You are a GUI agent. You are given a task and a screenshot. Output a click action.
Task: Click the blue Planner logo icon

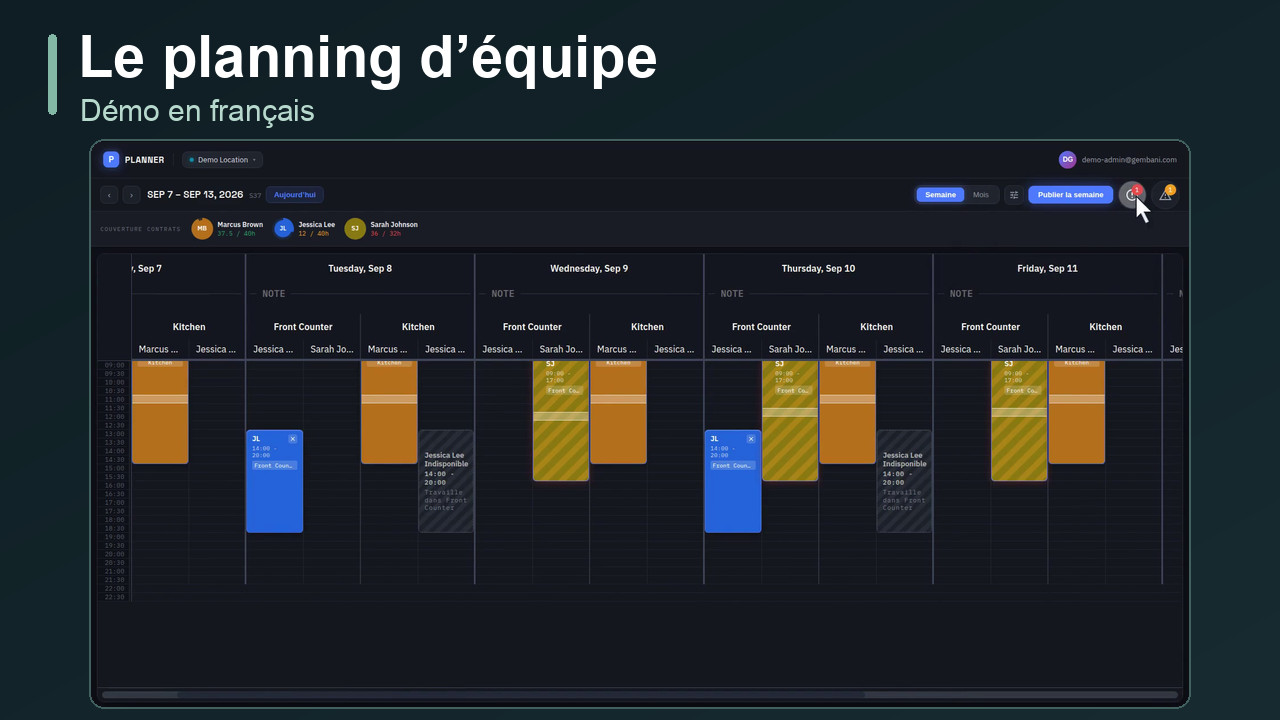pyautogui.click(x=111, y=160)
